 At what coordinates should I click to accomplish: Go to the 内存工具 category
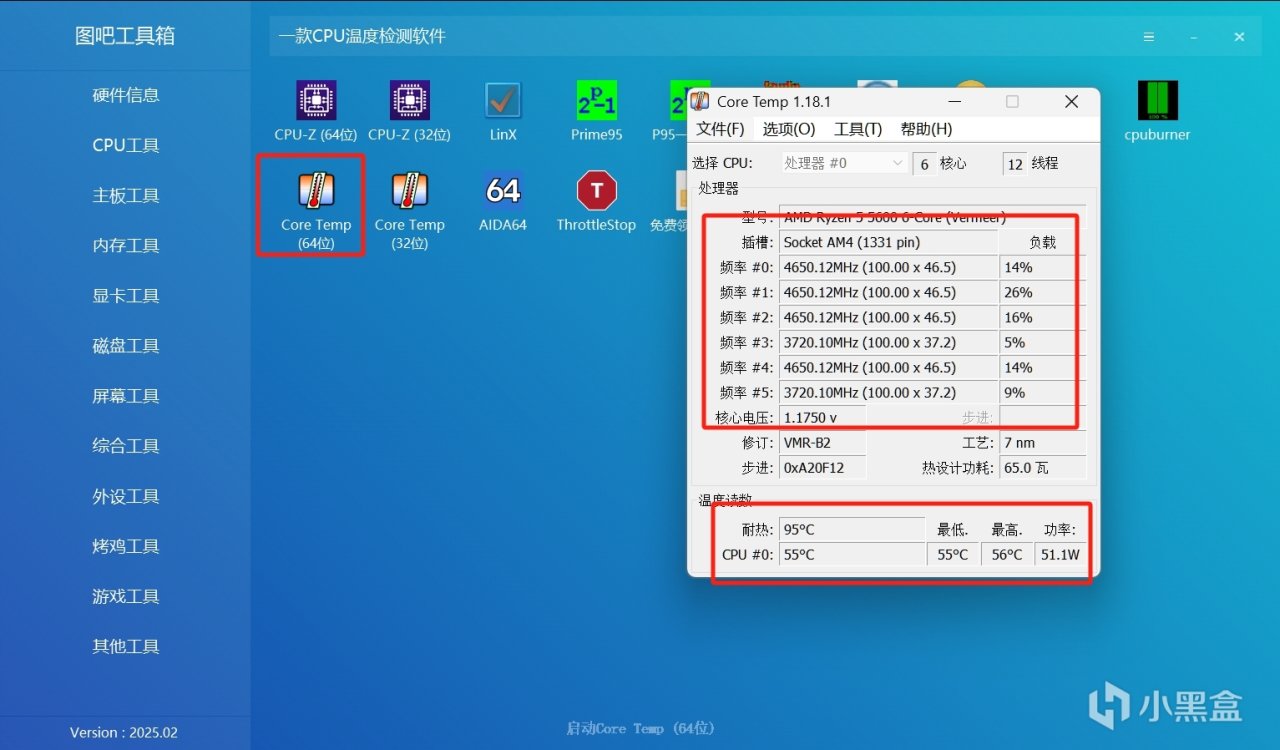point(125,245)
